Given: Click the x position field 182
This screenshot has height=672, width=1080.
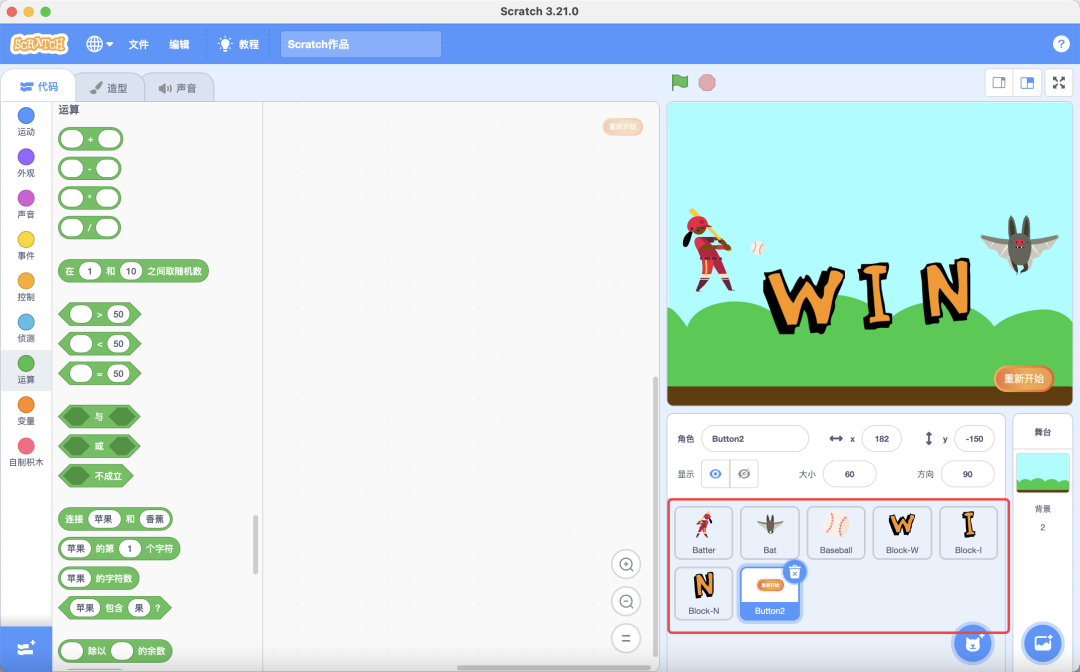Looking at the screenshot, I should tap(882, 439).
